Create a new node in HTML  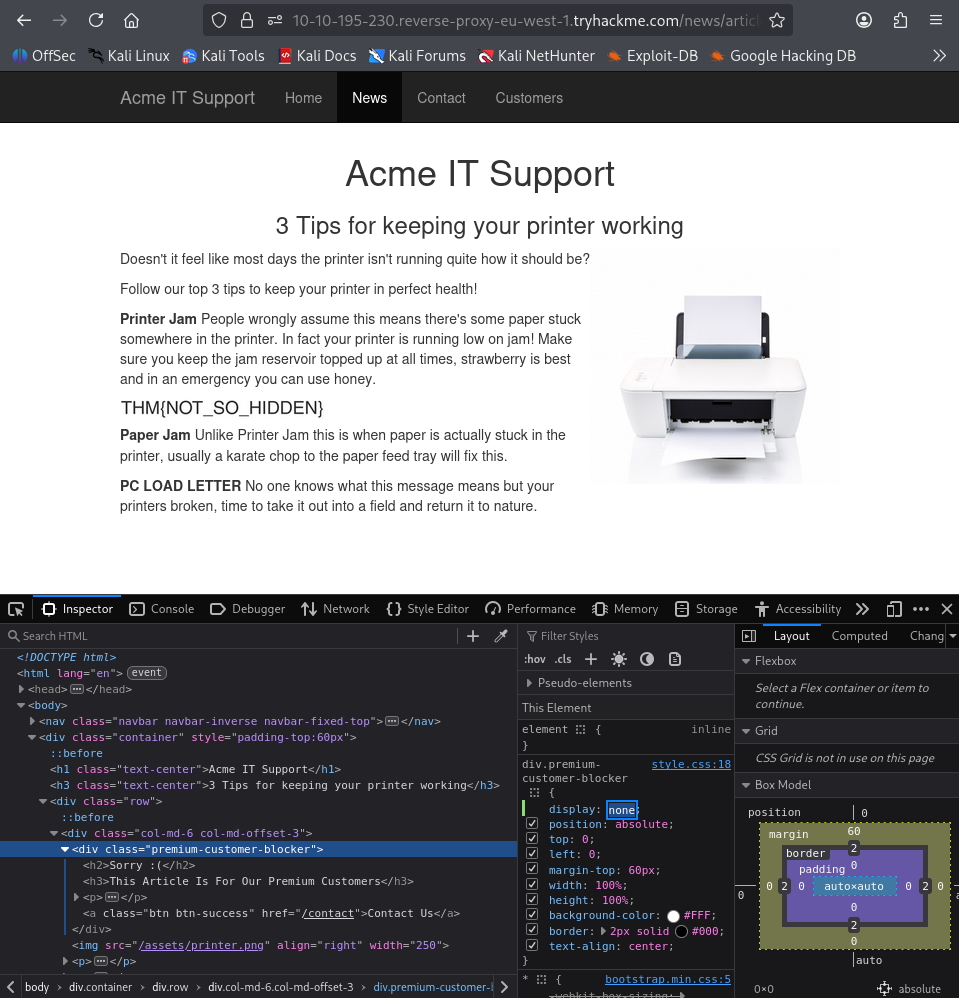click(x=473, y=636)
